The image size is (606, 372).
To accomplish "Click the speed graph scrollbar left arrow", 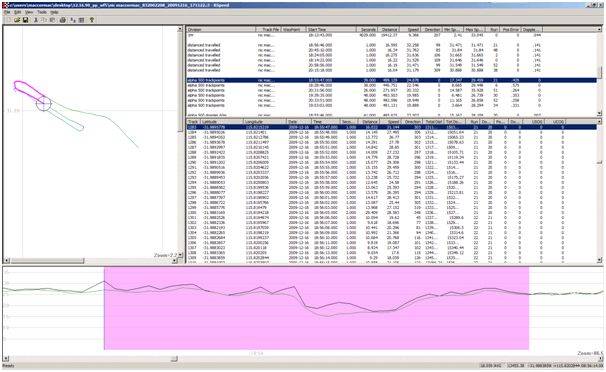I will 6,359.
